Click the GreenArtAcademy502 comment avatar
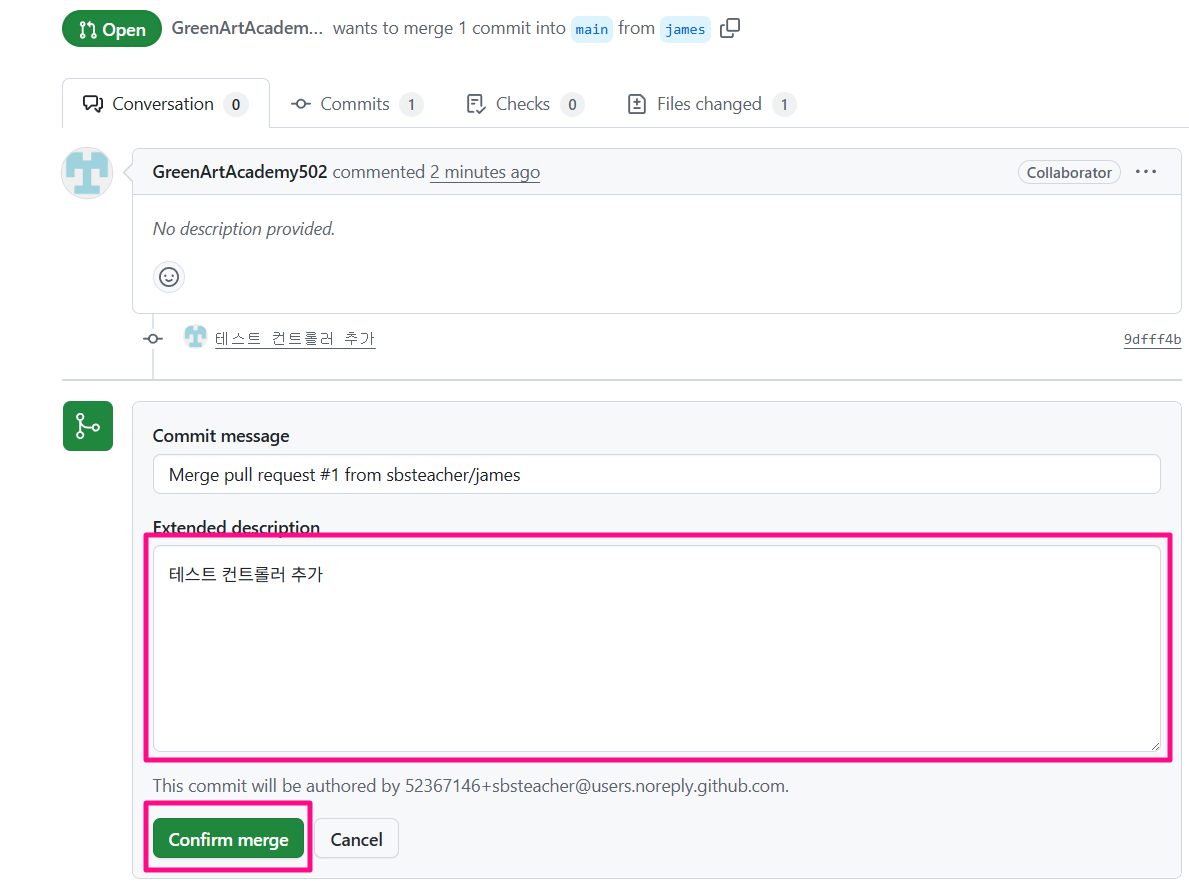This screenshot has height=886, width=1189. (87, 173)
